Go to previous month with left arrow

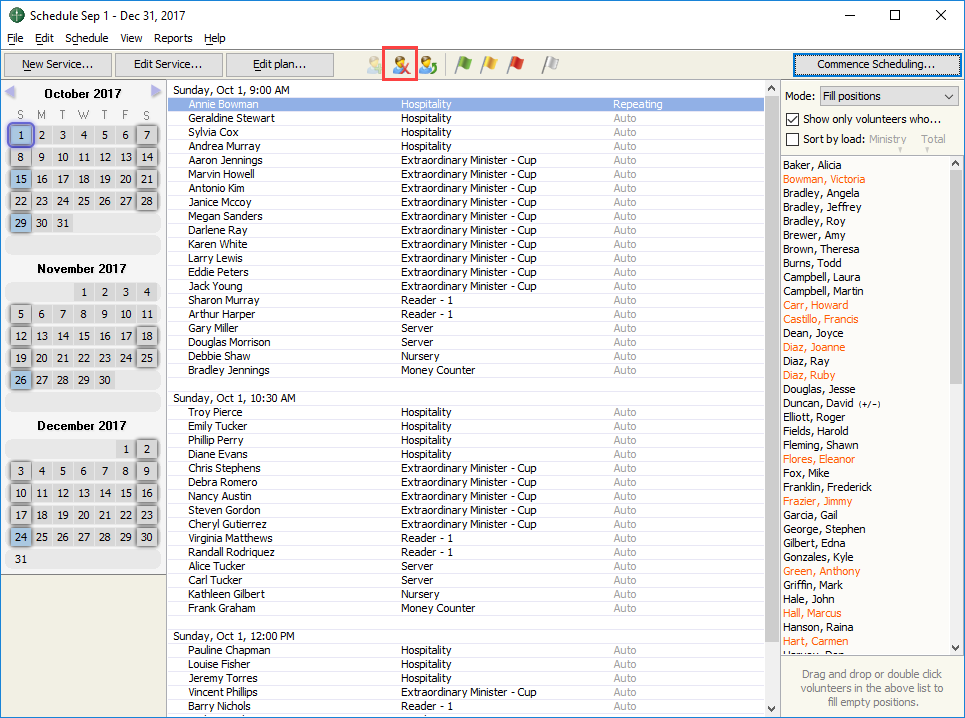(10, 93)
